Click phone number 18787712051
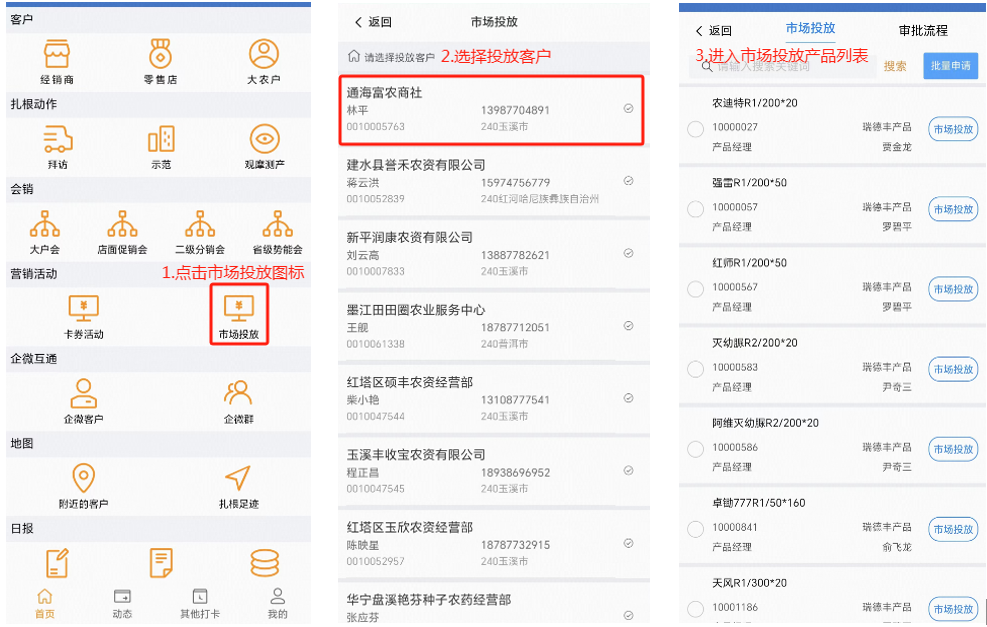 [515, 327]
